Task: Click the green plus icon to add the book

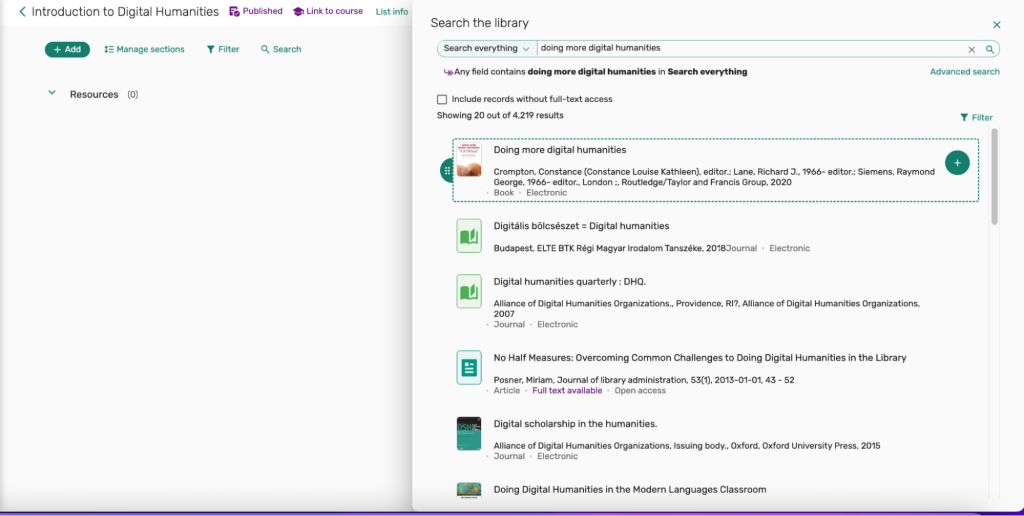Action: [x=957, y=163]
